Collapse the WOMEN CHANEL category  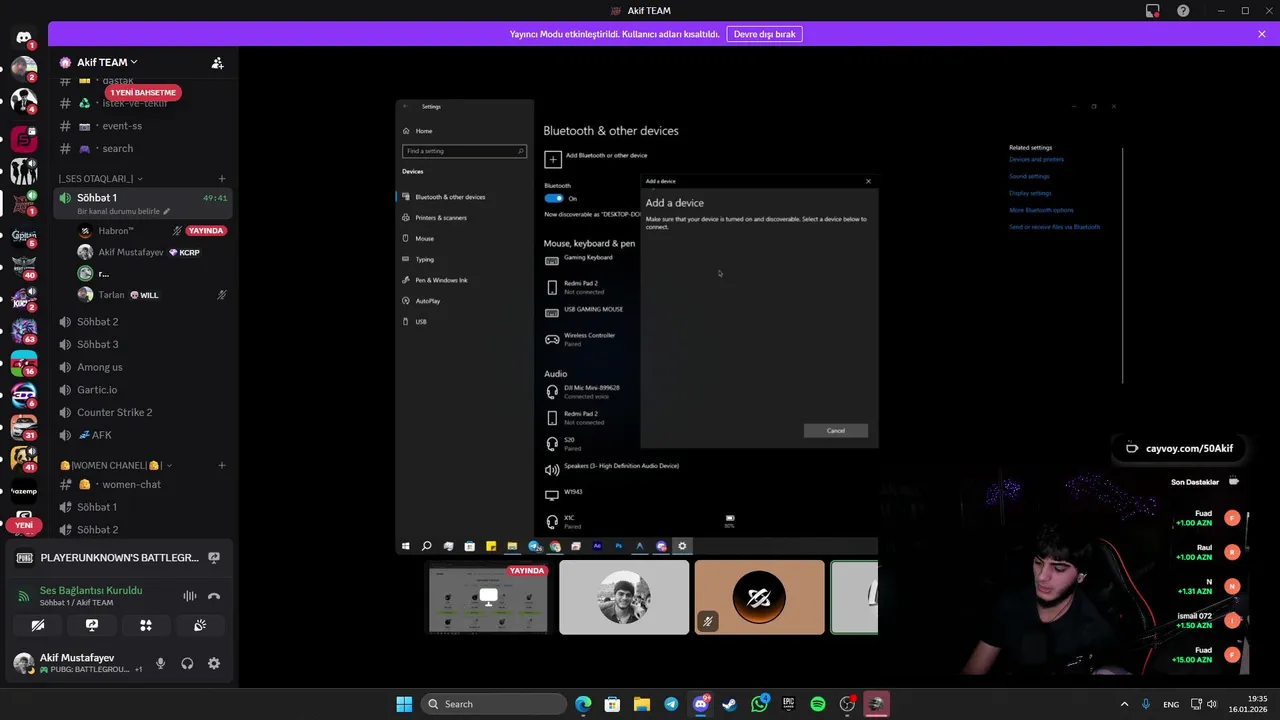pos(115,465)
